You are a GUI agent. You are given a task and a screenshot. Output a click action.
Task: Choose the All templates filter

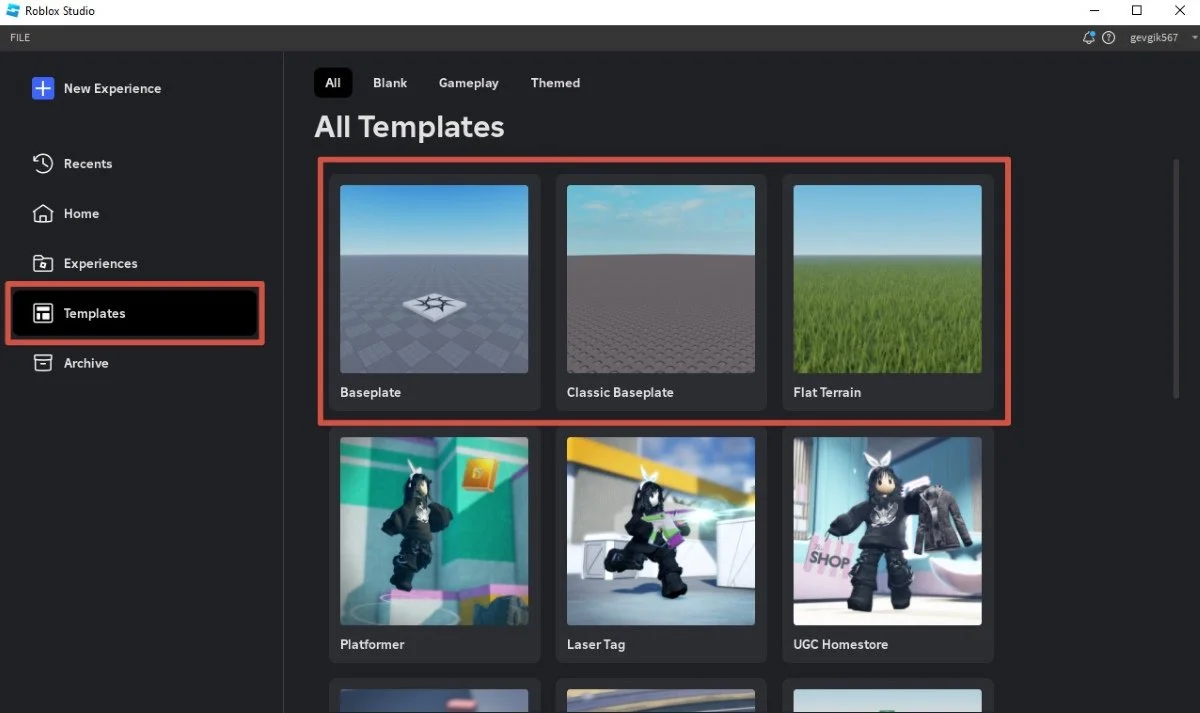333,83
